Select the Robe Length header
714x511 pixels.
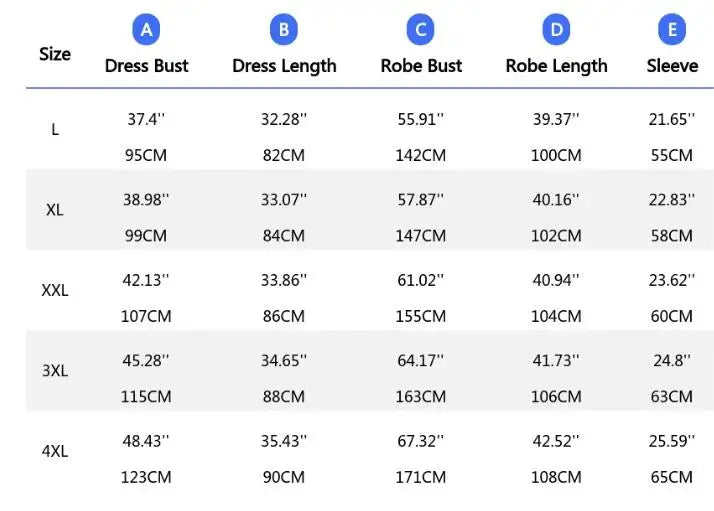[556, 66]
